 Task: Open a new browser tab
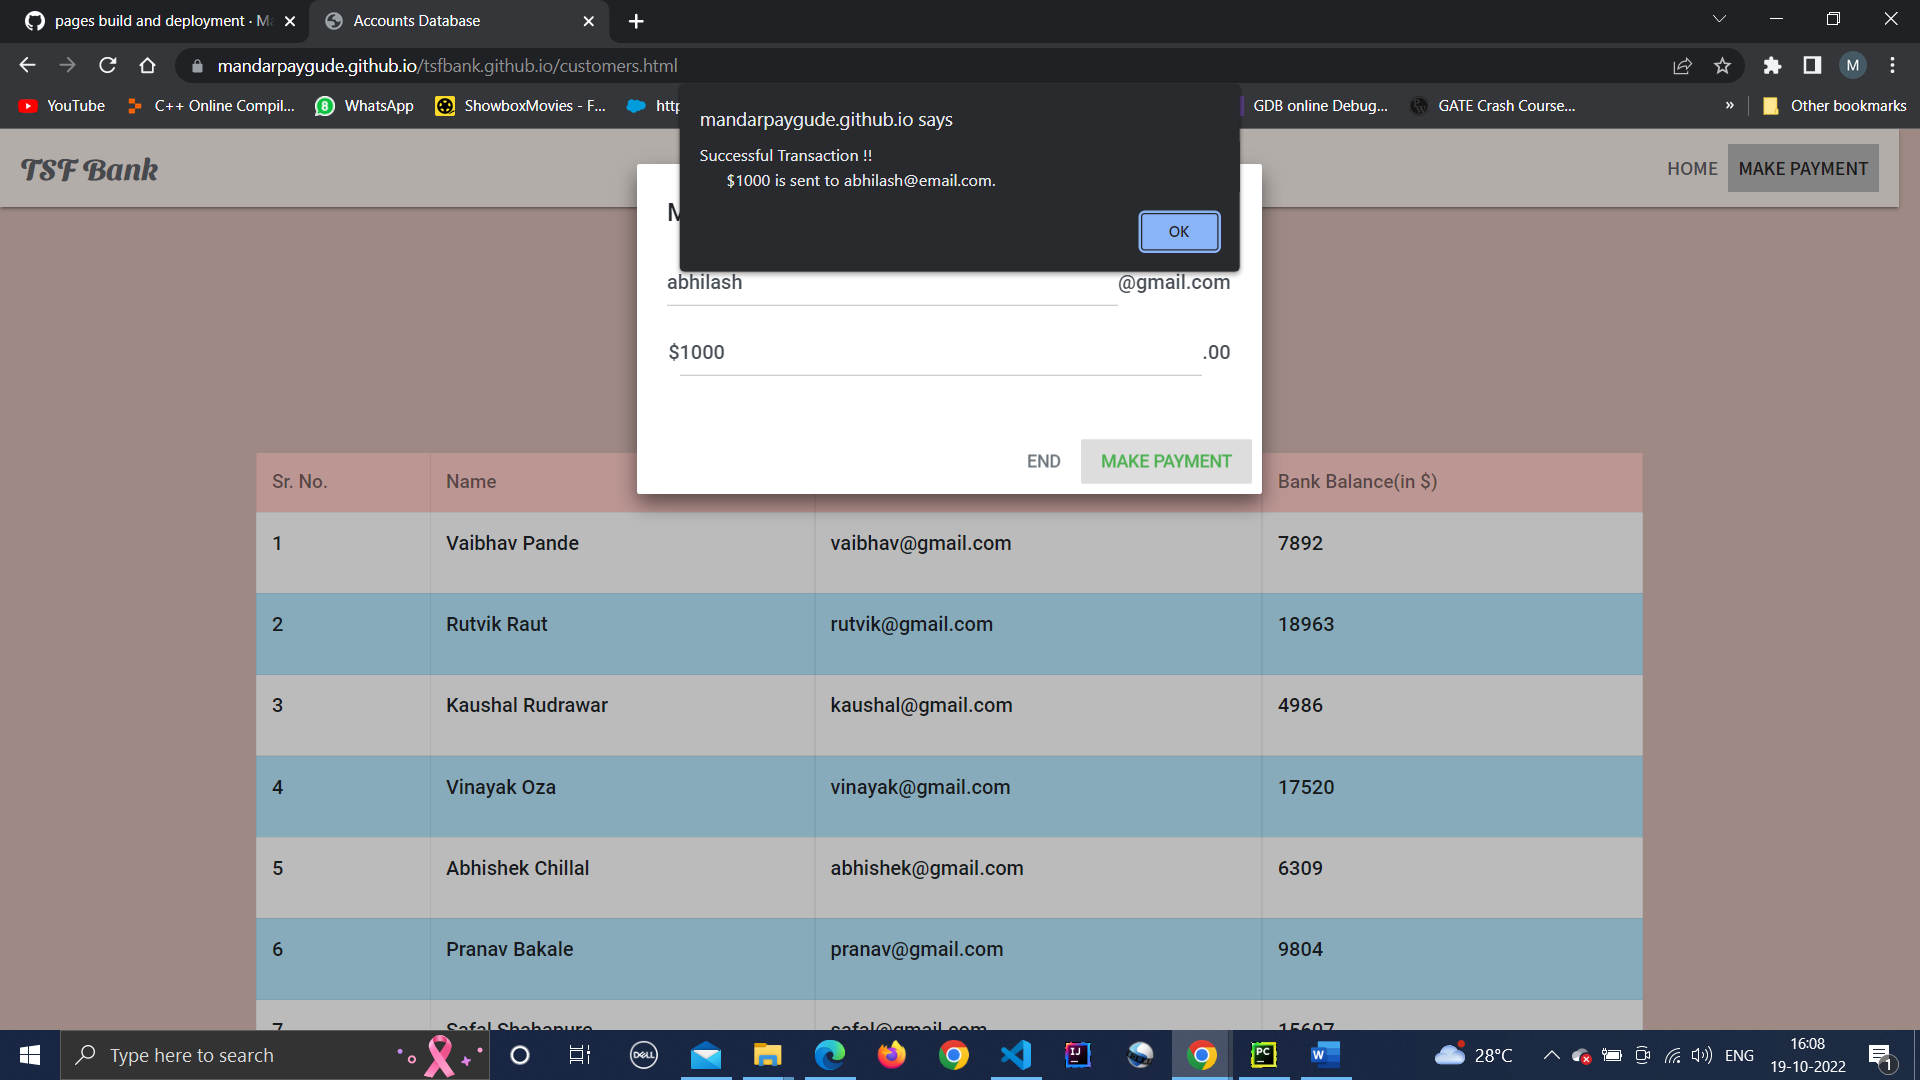(x=636, y=21)
